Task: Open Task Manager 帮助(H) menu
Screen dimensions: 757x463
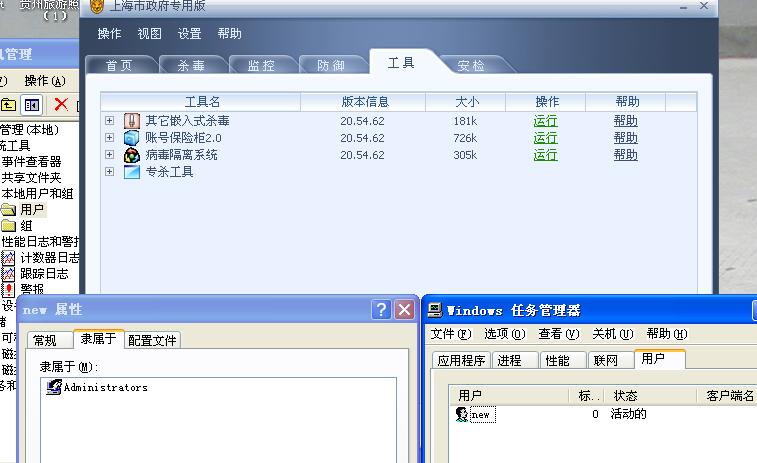Action: coord(667,334)
